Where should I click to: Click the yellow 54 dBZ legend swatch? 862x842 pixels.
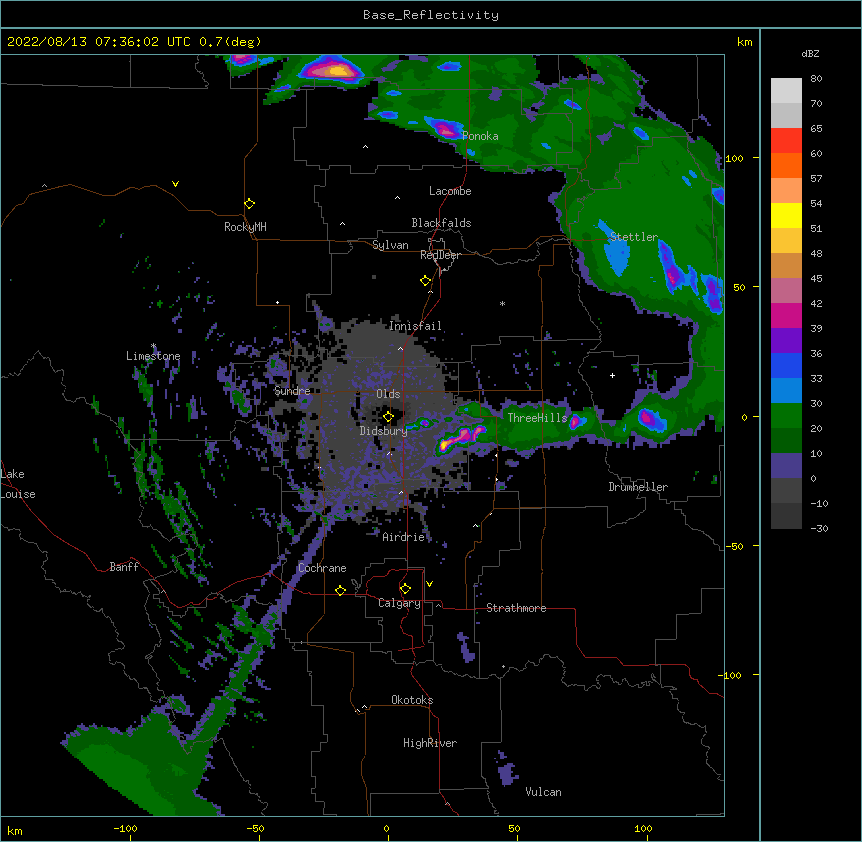[x=786, y=215]
